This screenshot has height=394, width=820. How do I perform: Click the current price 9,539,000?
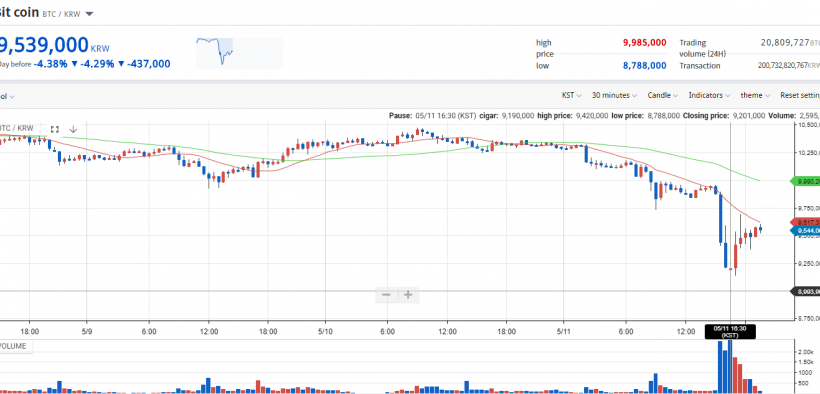[44, 45]
